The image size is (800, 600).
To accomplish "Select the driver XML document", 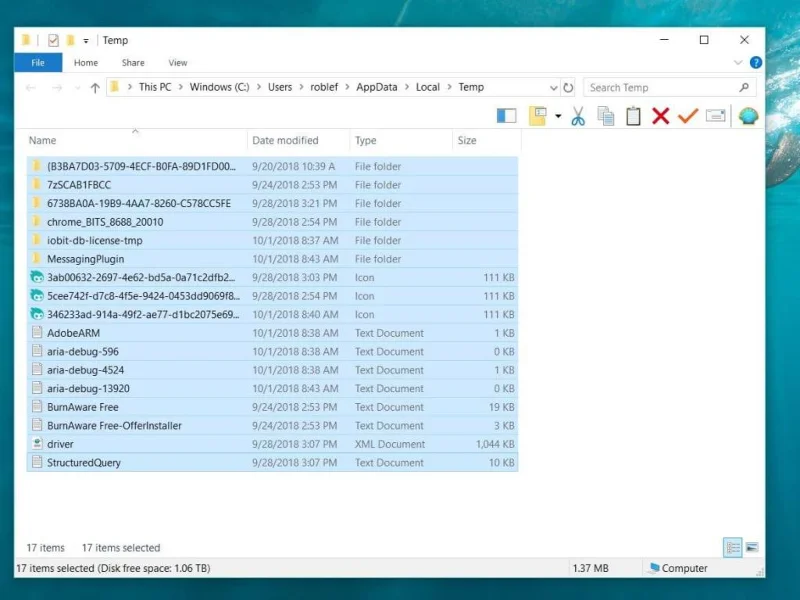I will point(272,444).
